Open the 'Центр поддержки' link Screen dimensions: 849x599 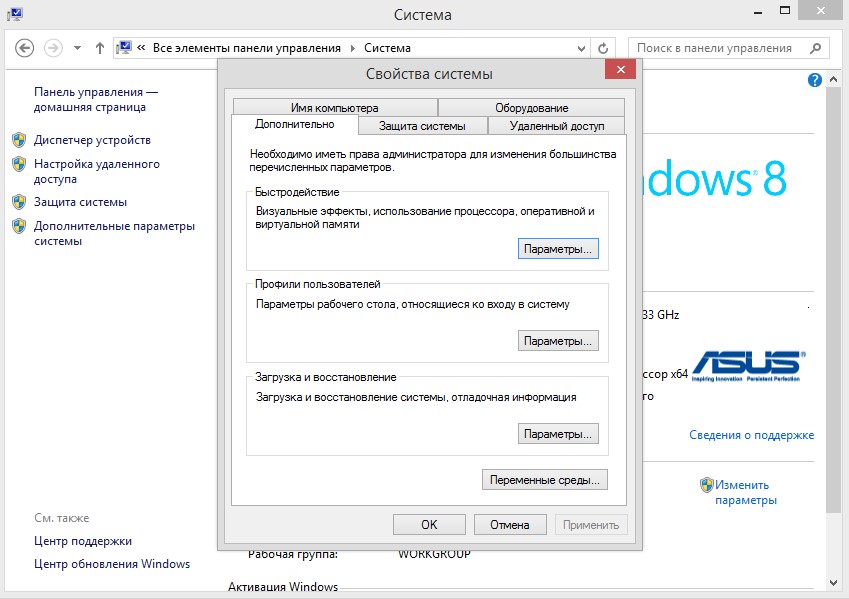pyautogui.click(x=82, y=541)
